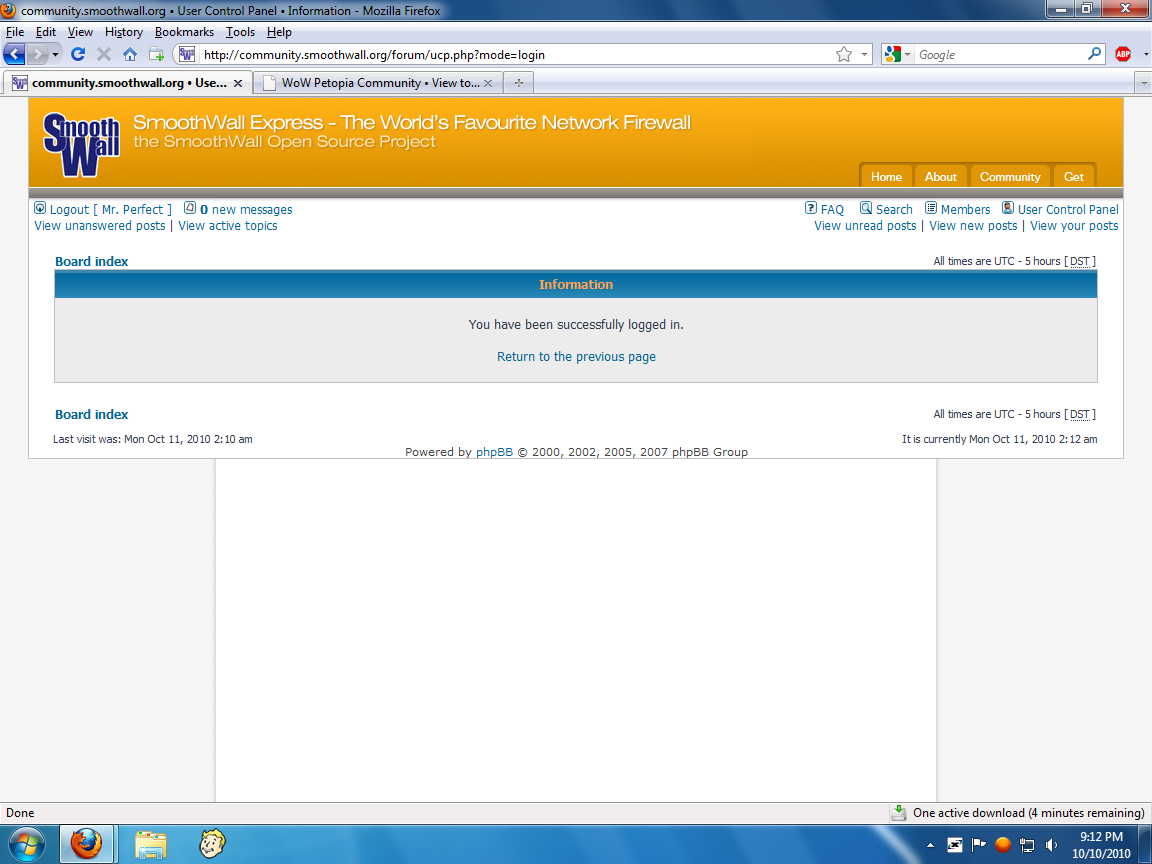Open the FAQ link
Screen dimensions: 1152x864
832,209
